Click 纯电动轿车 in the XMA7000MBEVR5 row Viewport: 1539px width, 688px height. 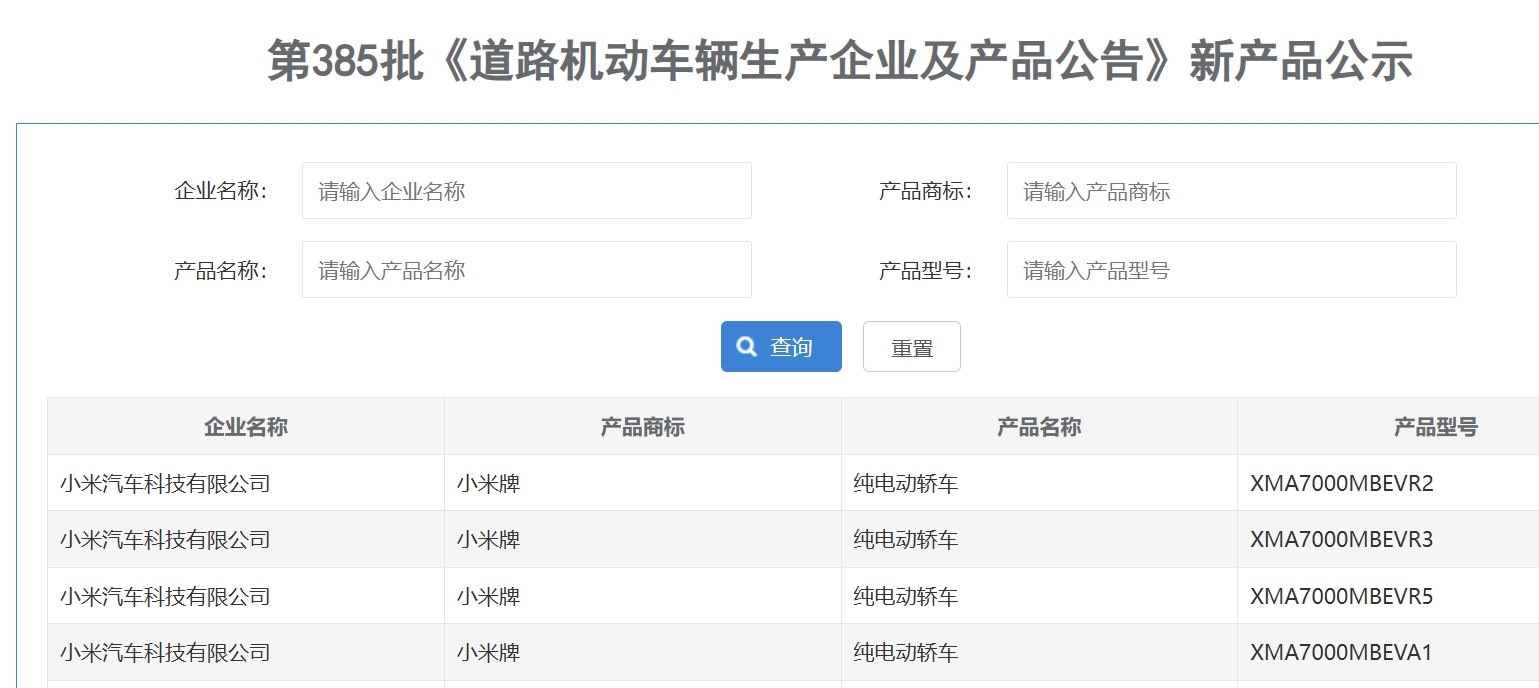click(906, 597)
